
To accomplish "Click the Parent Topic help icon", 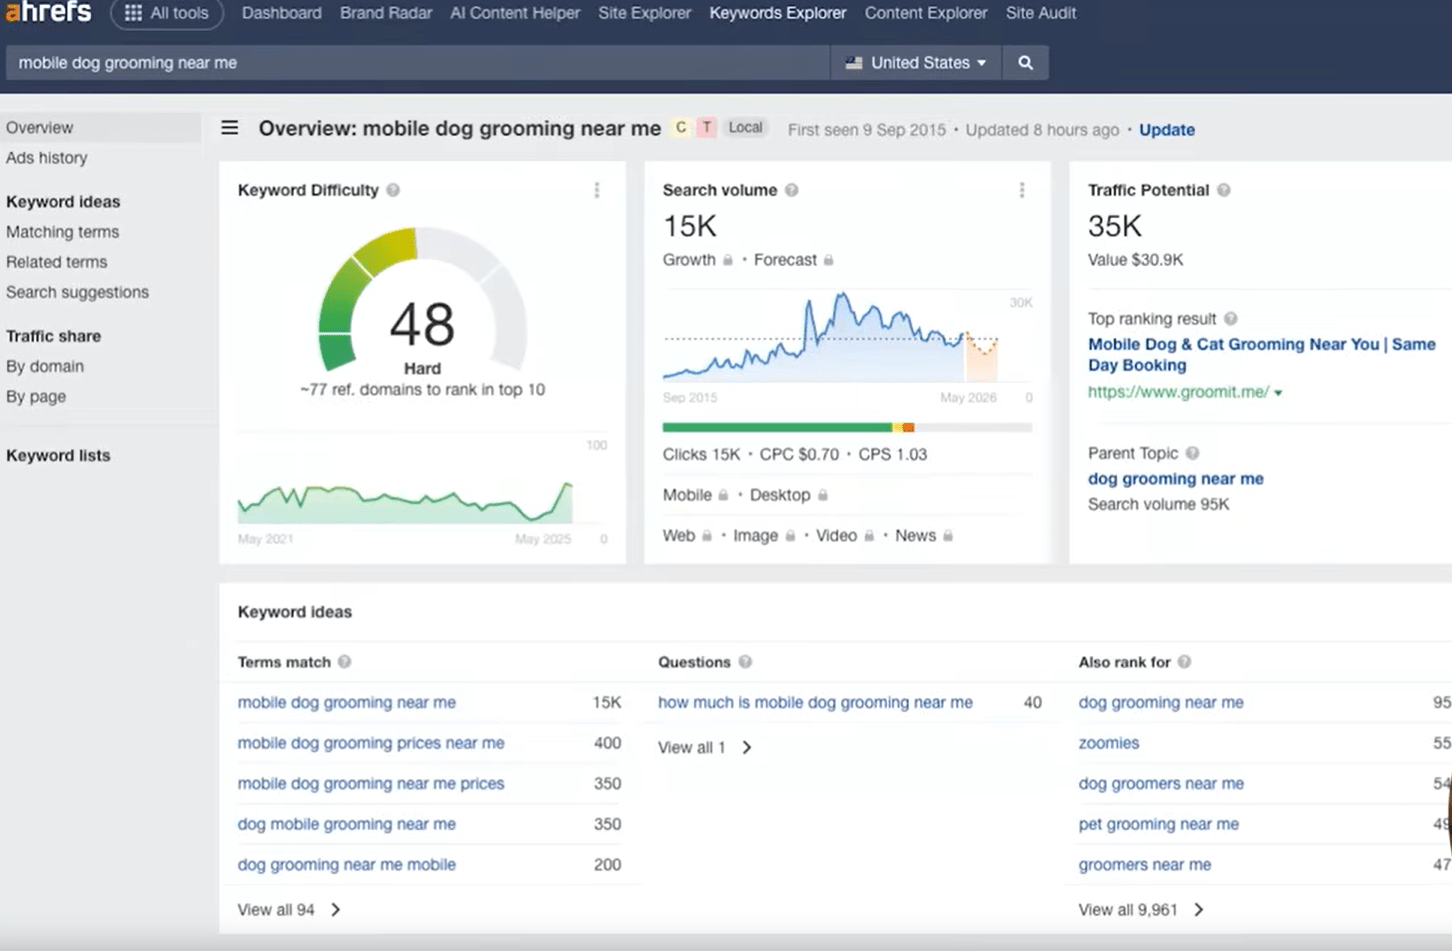I will [x=1192, y=453].
